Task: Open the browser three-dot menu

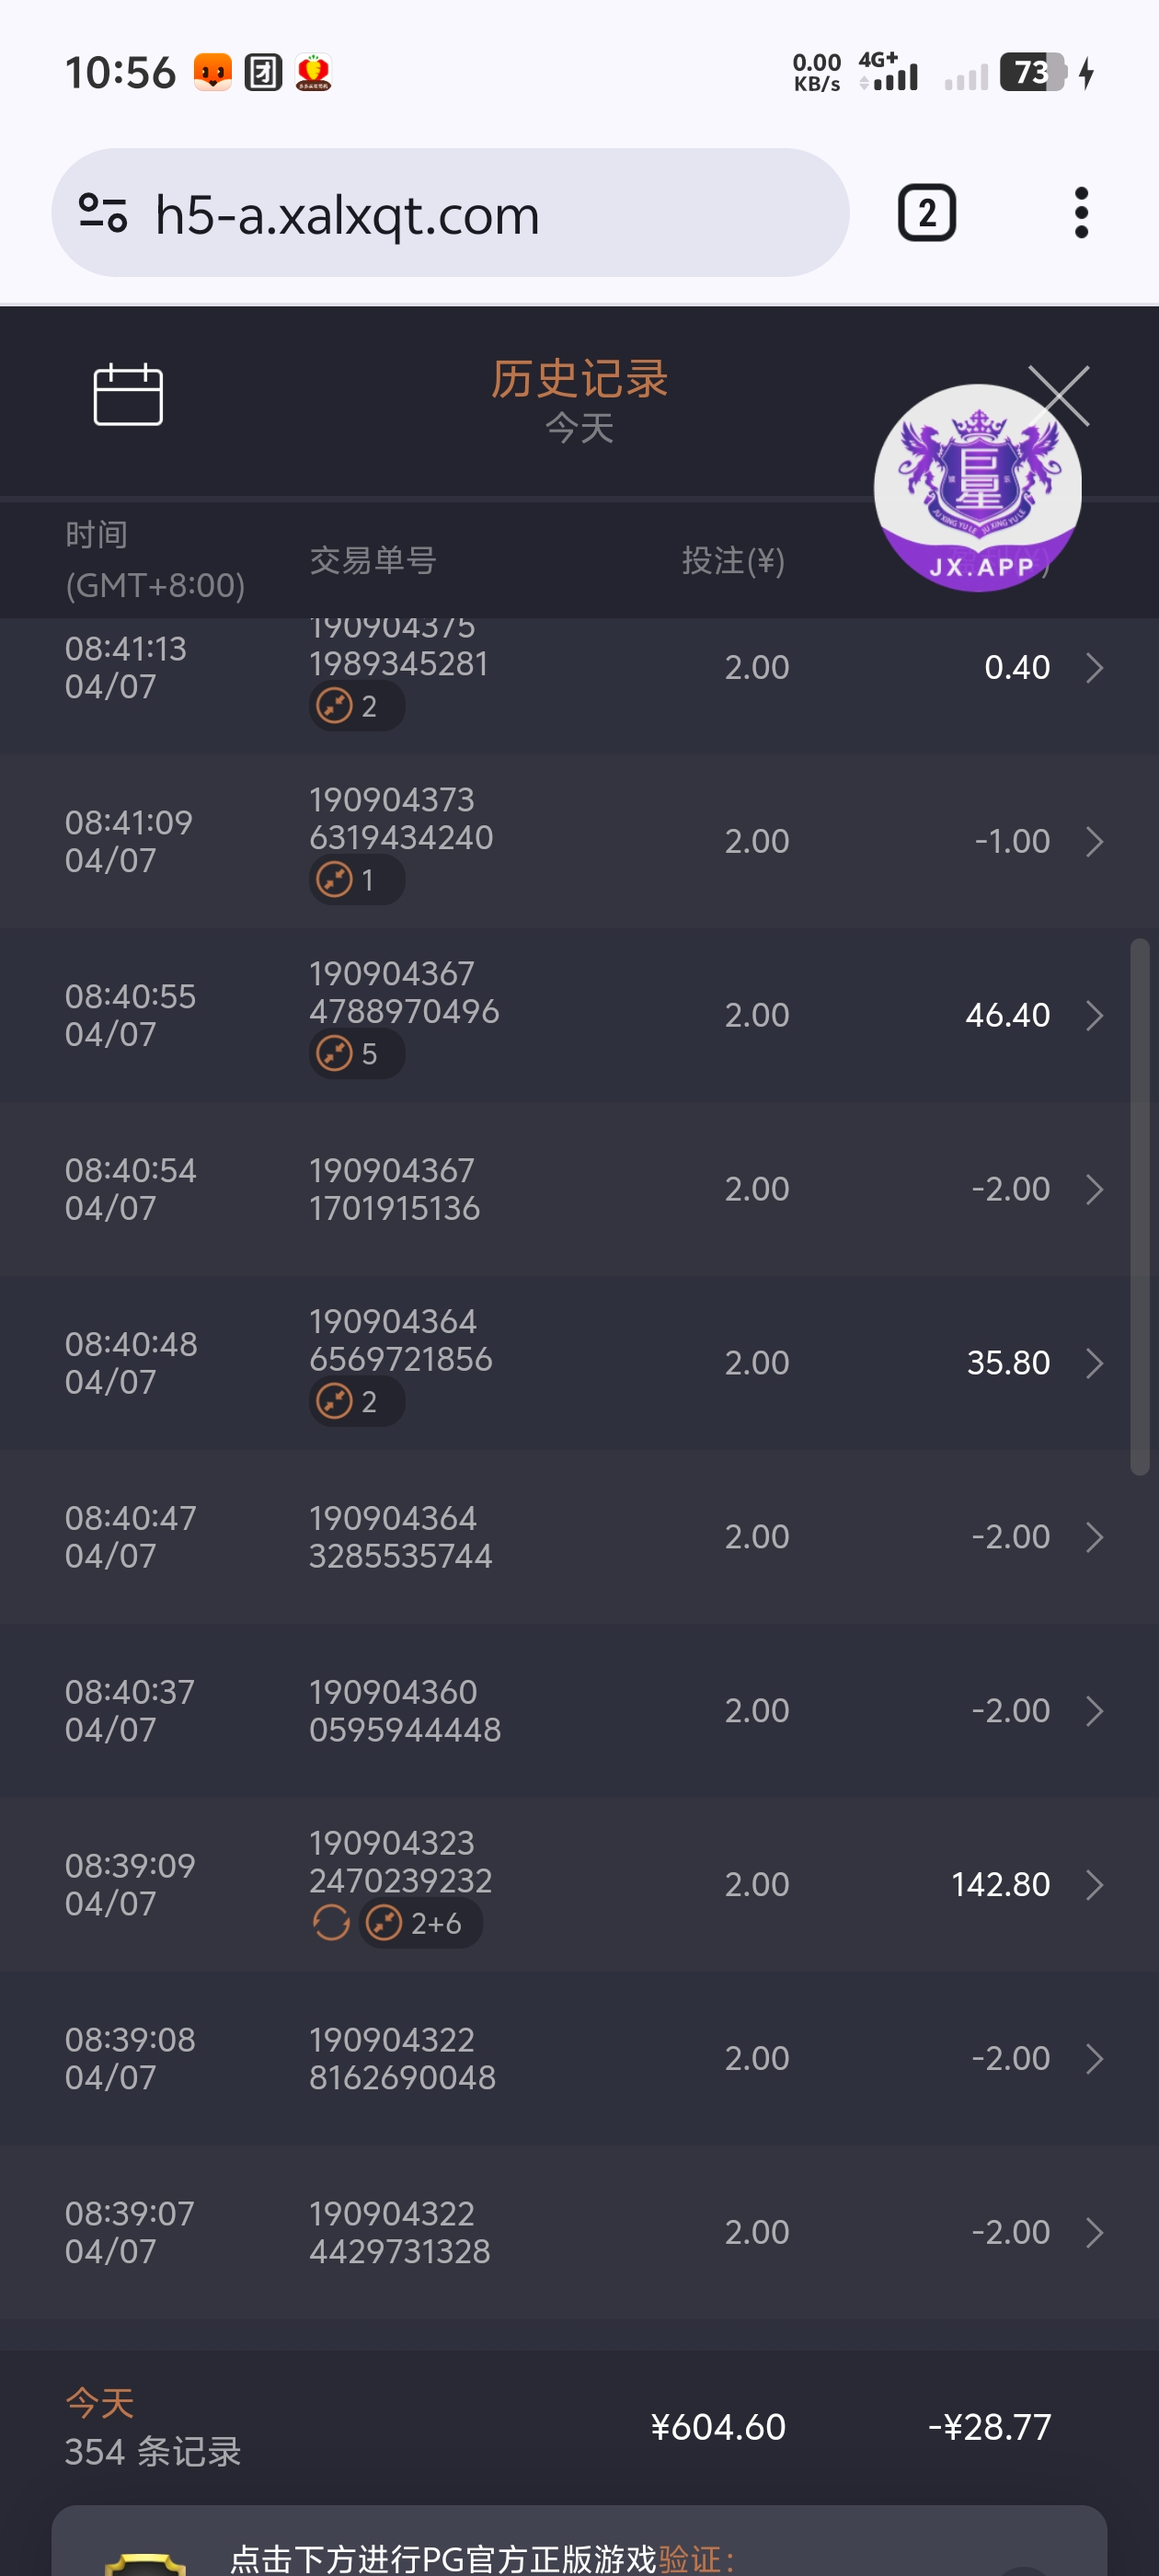Action: [1081, 213]
